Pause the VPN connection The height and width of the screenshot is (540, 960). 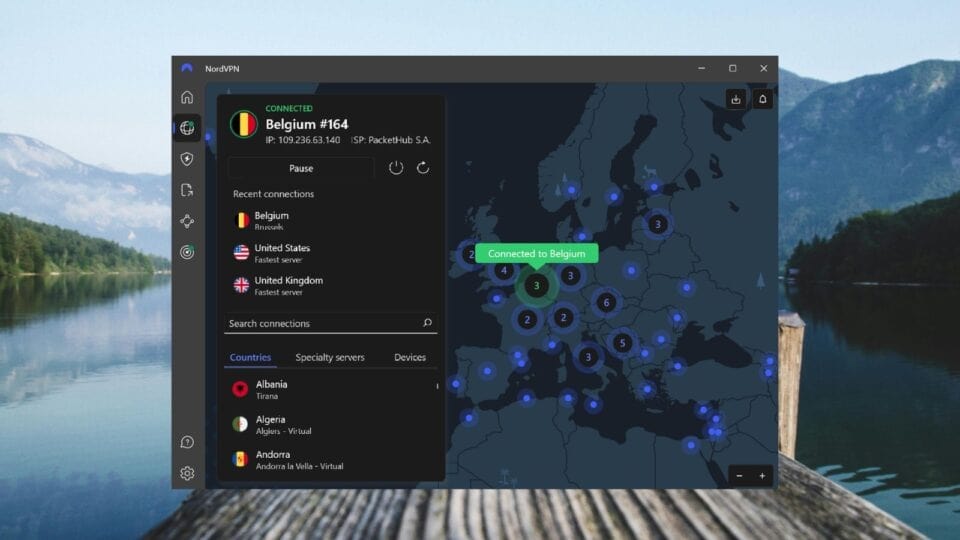click(301, 168)
